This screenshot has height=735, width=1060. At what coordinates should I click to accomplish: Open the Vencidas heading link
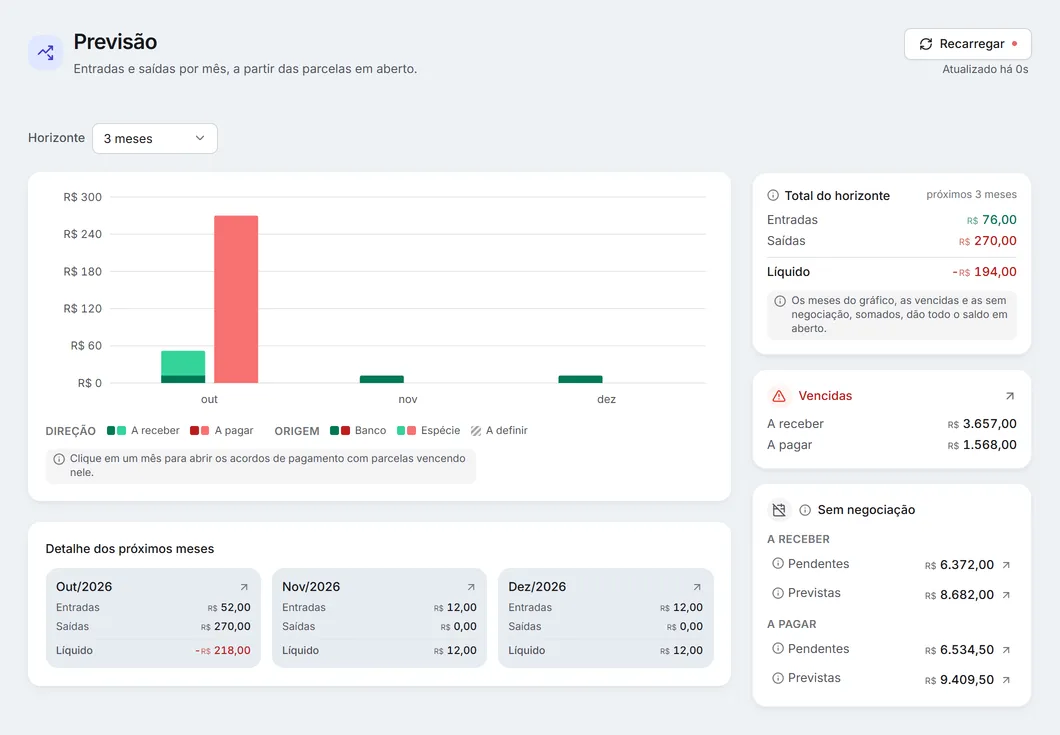coord(825,396)
